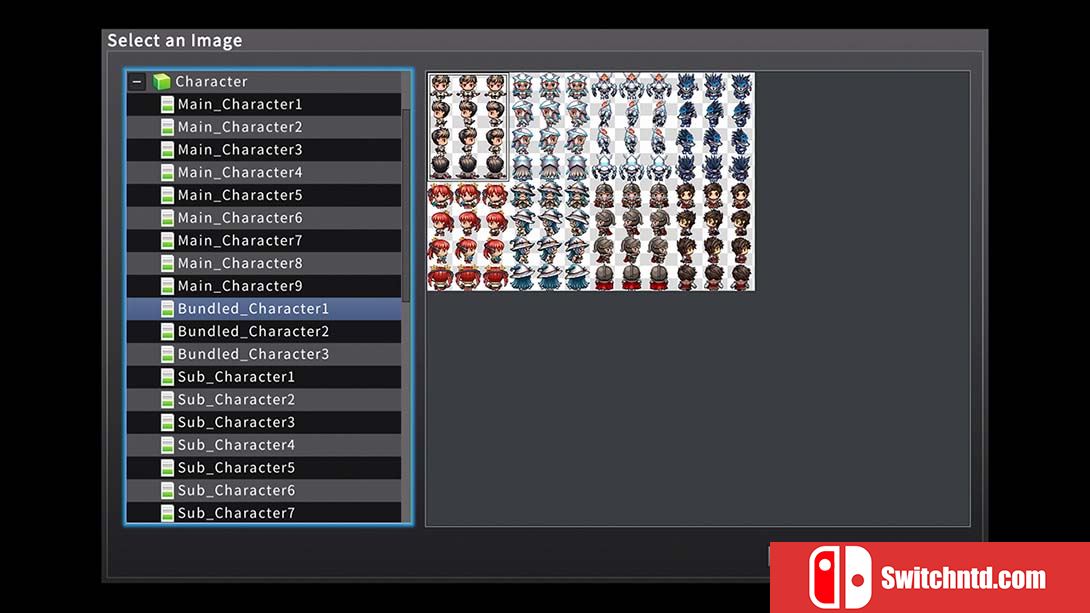The image size is (1090, 613).
Task: Click the file icon beside Main_Character5
Action: pos(167,195)
